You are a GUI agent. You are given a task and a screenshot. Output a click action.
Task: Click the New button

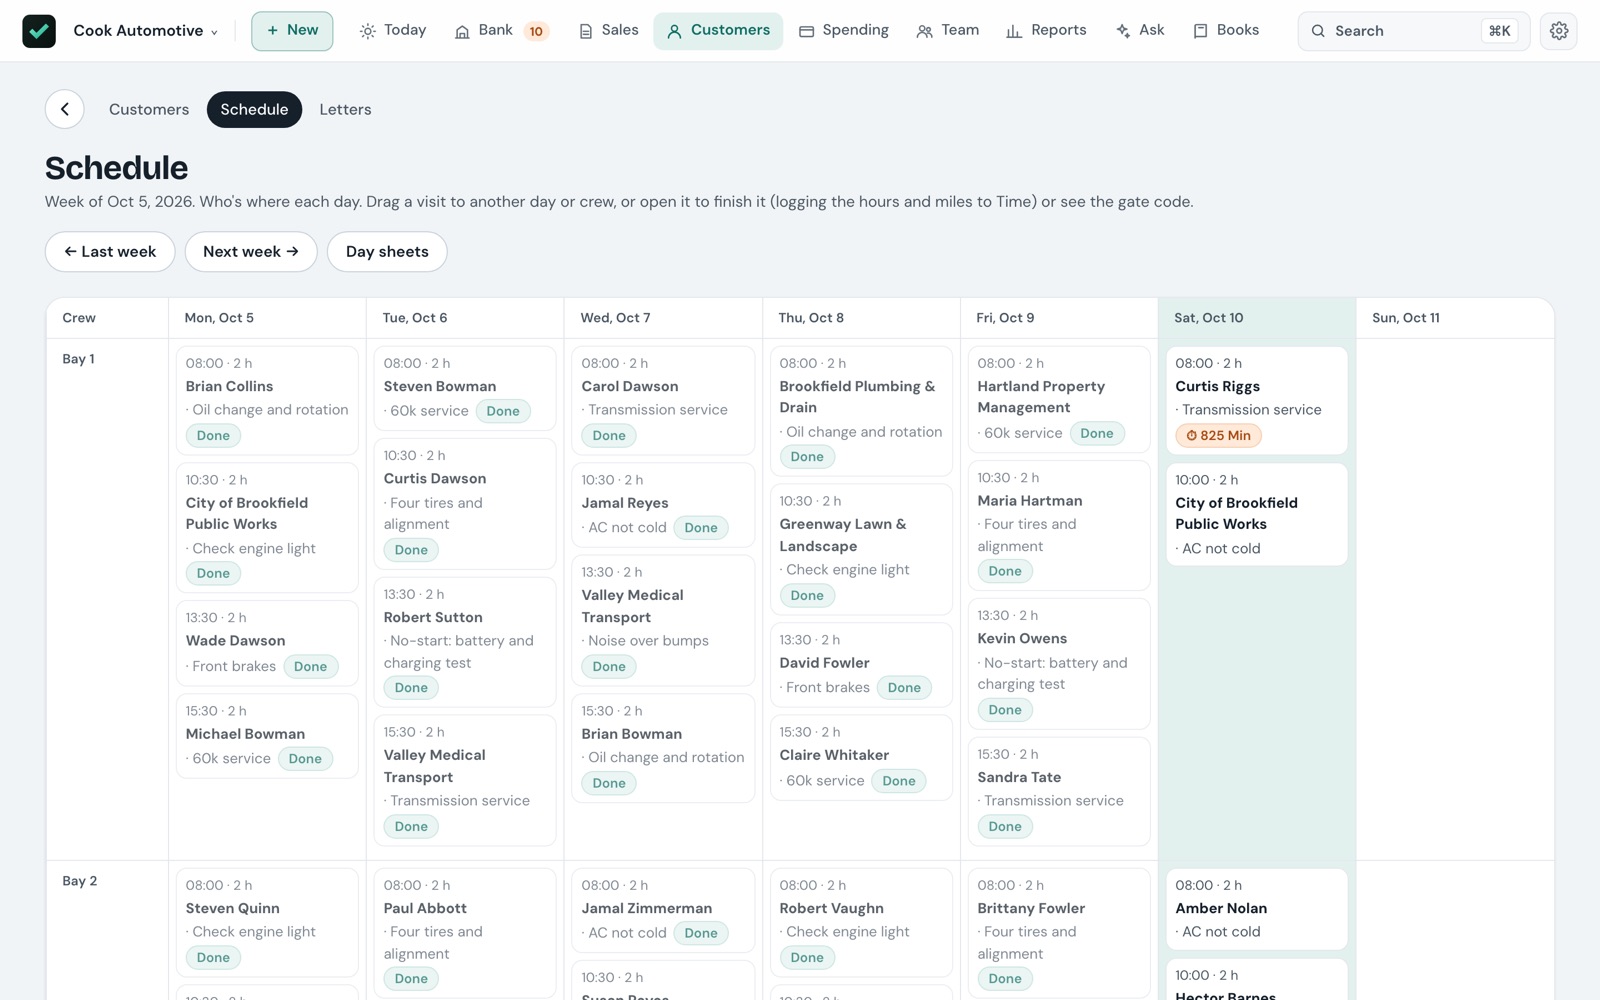pos(292,31)
